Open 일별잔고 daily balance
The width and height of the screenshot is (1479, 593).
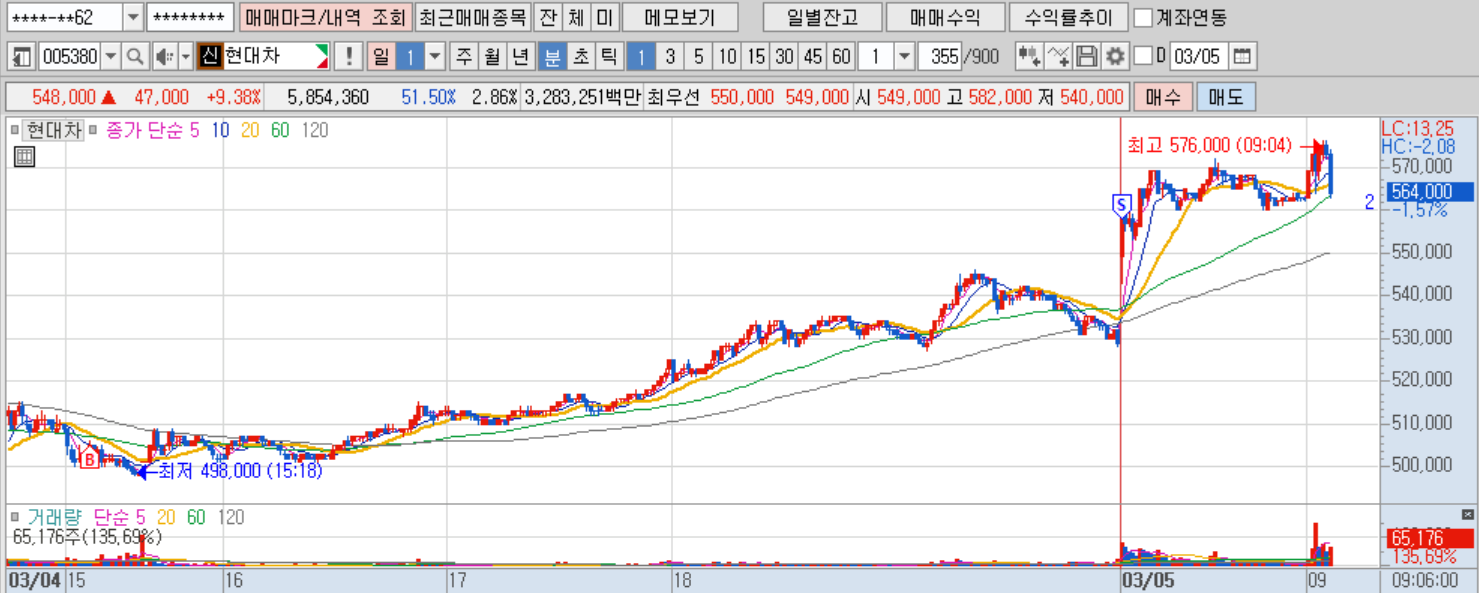tap(822, 17)
